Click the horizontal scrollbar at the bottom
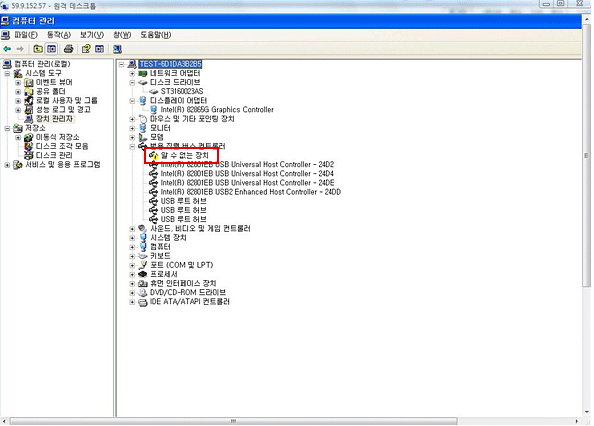594x426 pixels. pos(233,421)
